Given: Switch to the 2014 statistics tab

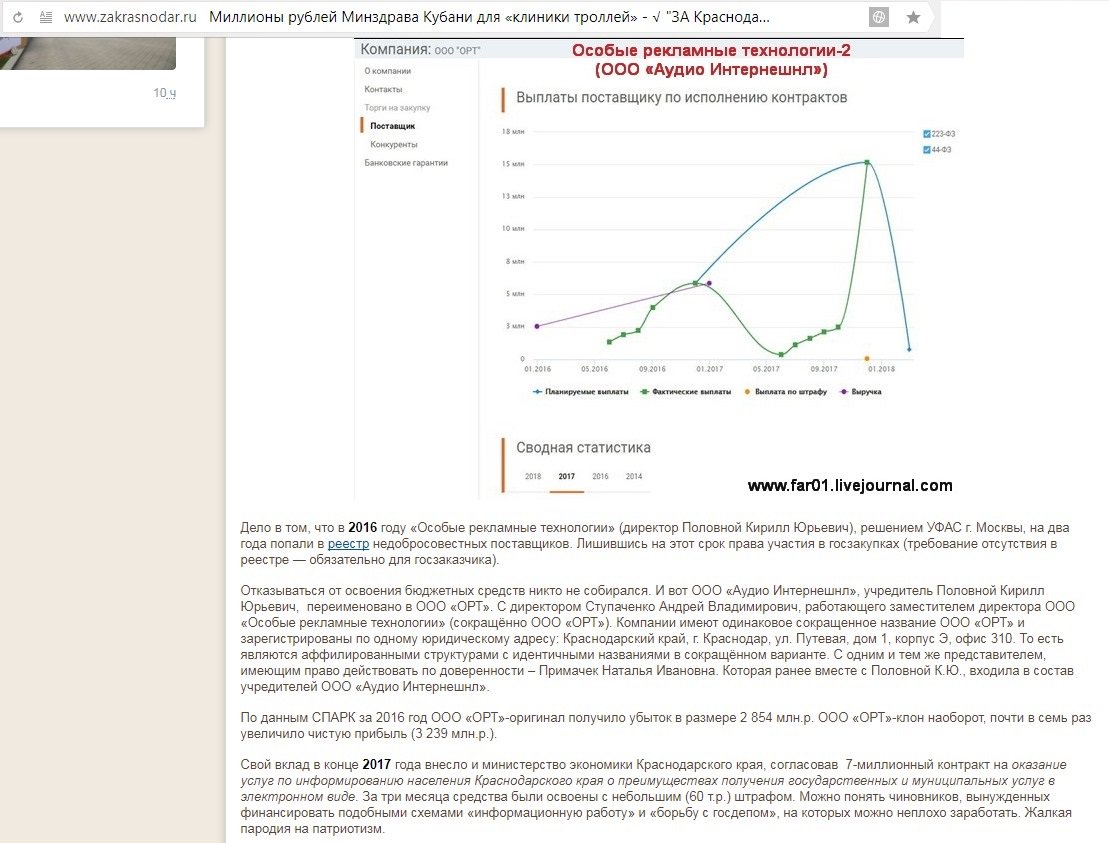Looking at the screenshot, I should click(634, 476).
